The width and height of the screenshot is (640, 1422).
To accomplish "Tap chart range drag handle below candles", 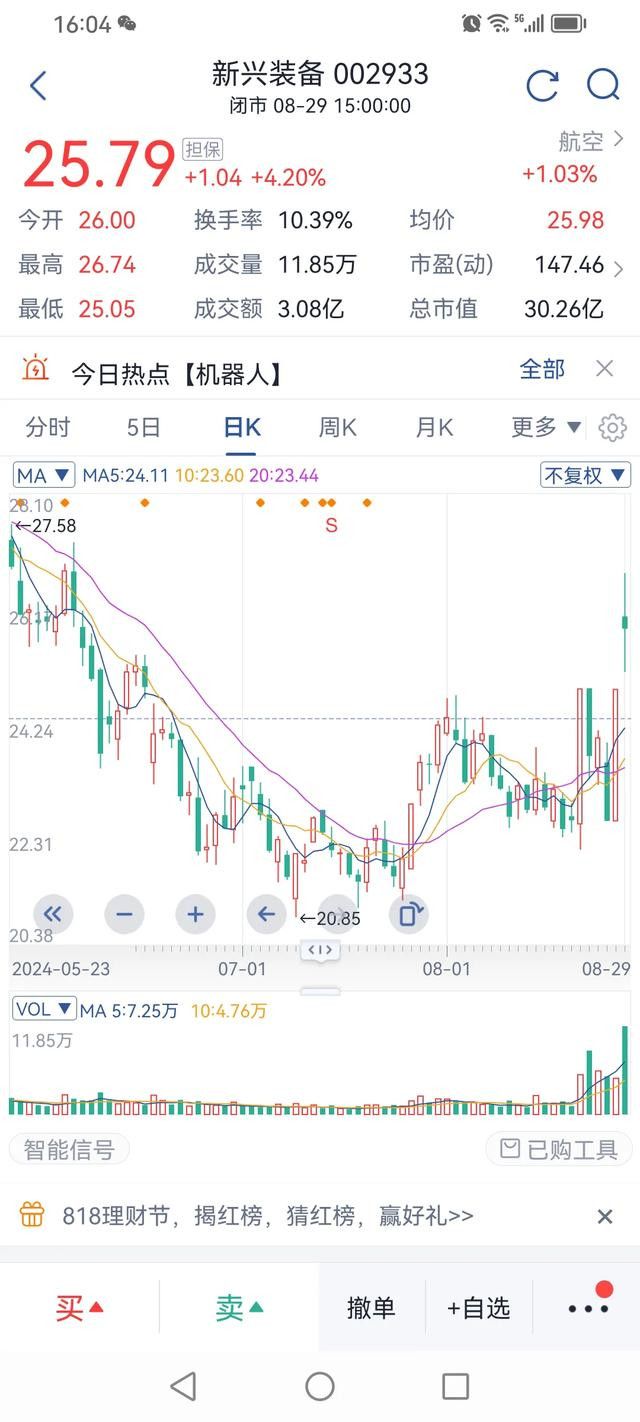I will 320,950.
